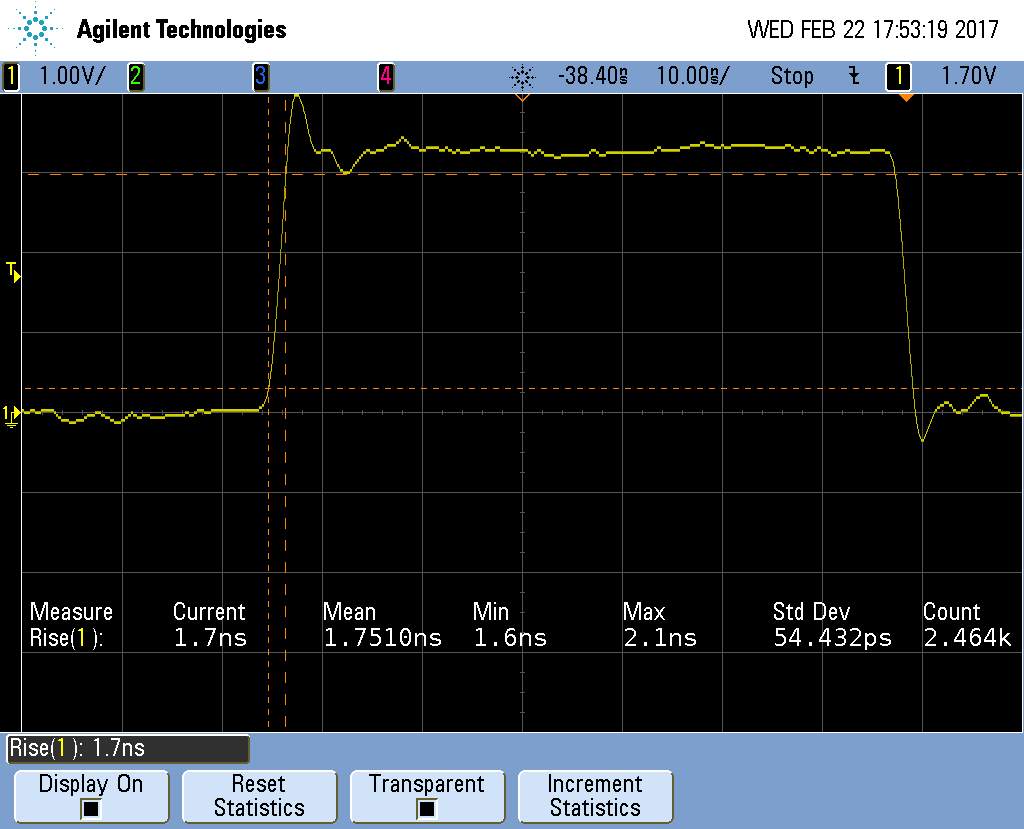Click the Agilent Technologies starburst logo
Screen dimensions: 1024x829
coord(37,29)
